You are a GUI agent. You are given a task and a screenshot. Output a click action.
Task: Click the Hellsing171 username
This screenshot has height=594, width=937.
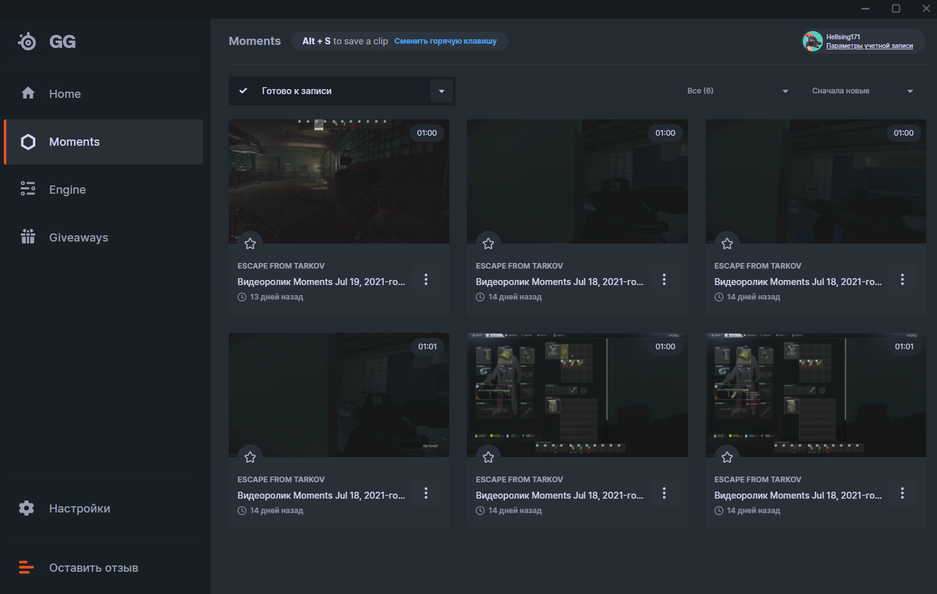coord(843,37)
